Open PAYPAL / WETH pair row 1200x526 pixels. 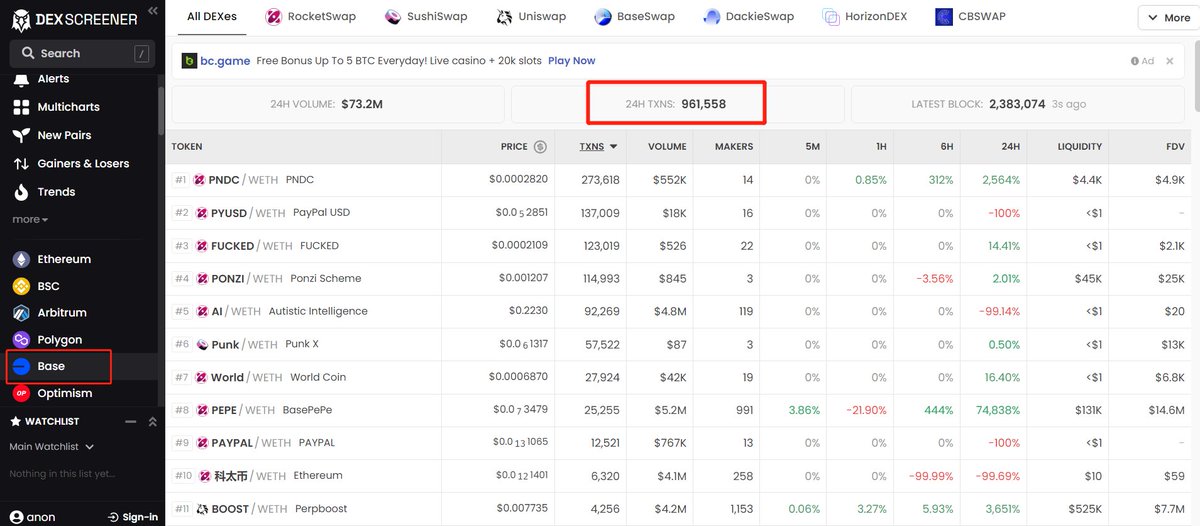click(x=678, y=443)
